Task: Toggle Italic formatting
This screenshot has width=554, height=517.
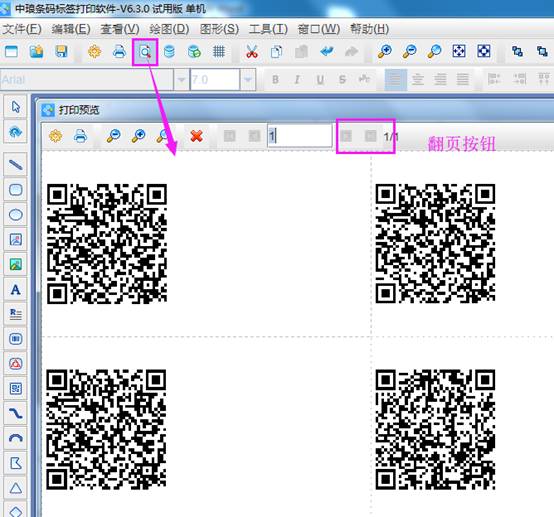Action: coord(297,80)
